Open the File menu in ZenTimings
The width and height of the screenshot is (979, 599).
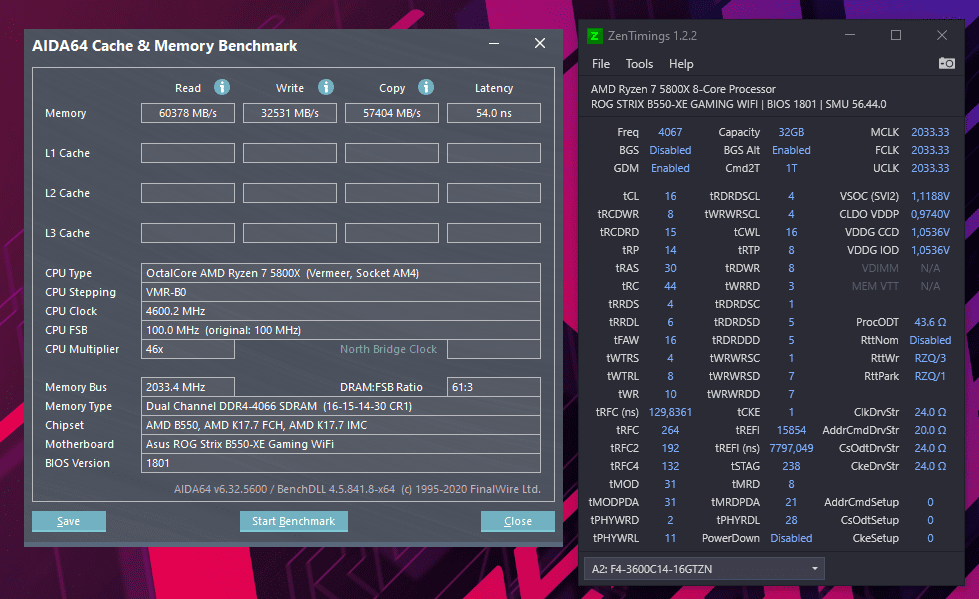(601, 64)
